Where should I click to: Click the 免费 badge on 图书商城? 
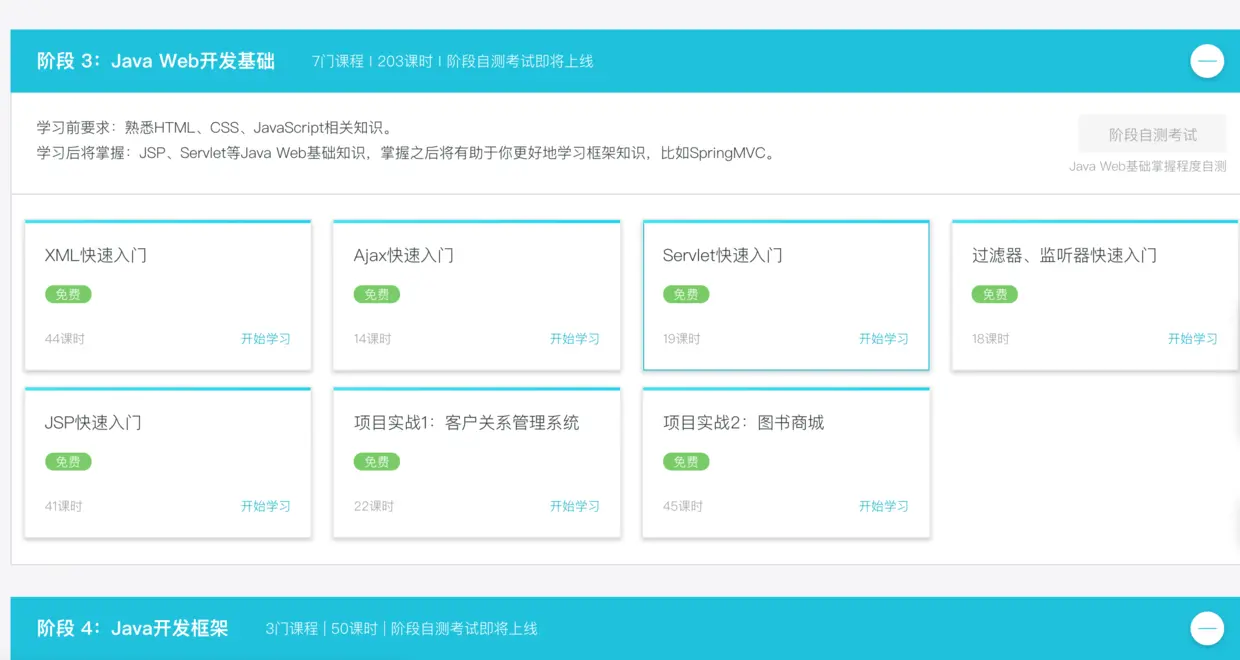pyautogui.click(x=686, y=461)
